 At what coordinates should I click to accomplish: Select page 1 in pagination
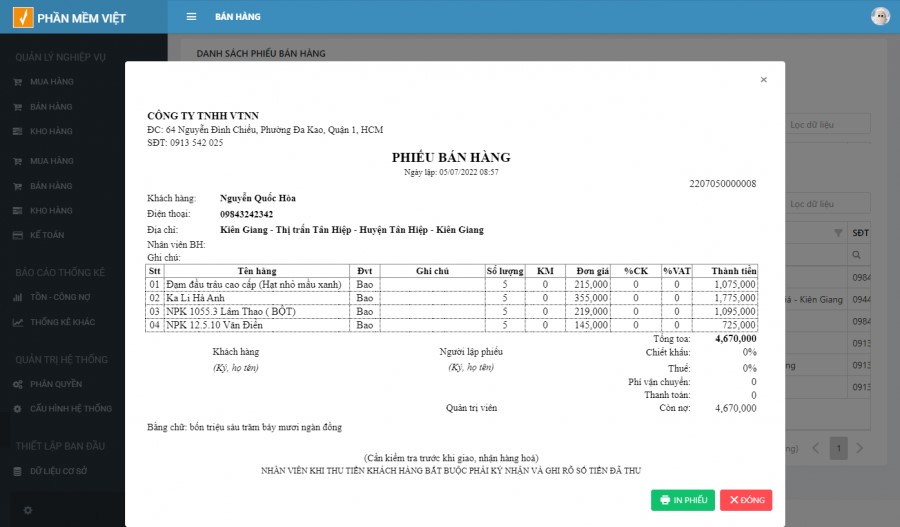838,447
